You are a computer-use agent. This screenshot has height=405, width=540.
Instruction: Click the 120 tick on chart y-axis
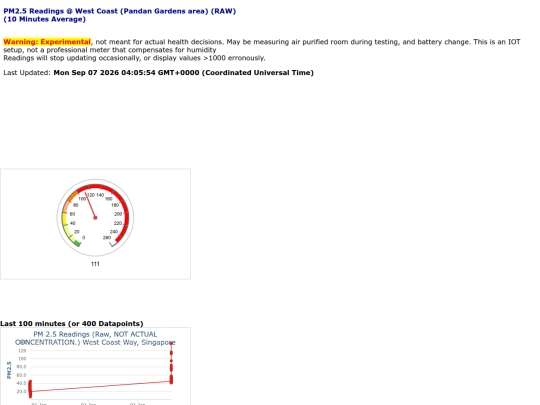(22, 351)
